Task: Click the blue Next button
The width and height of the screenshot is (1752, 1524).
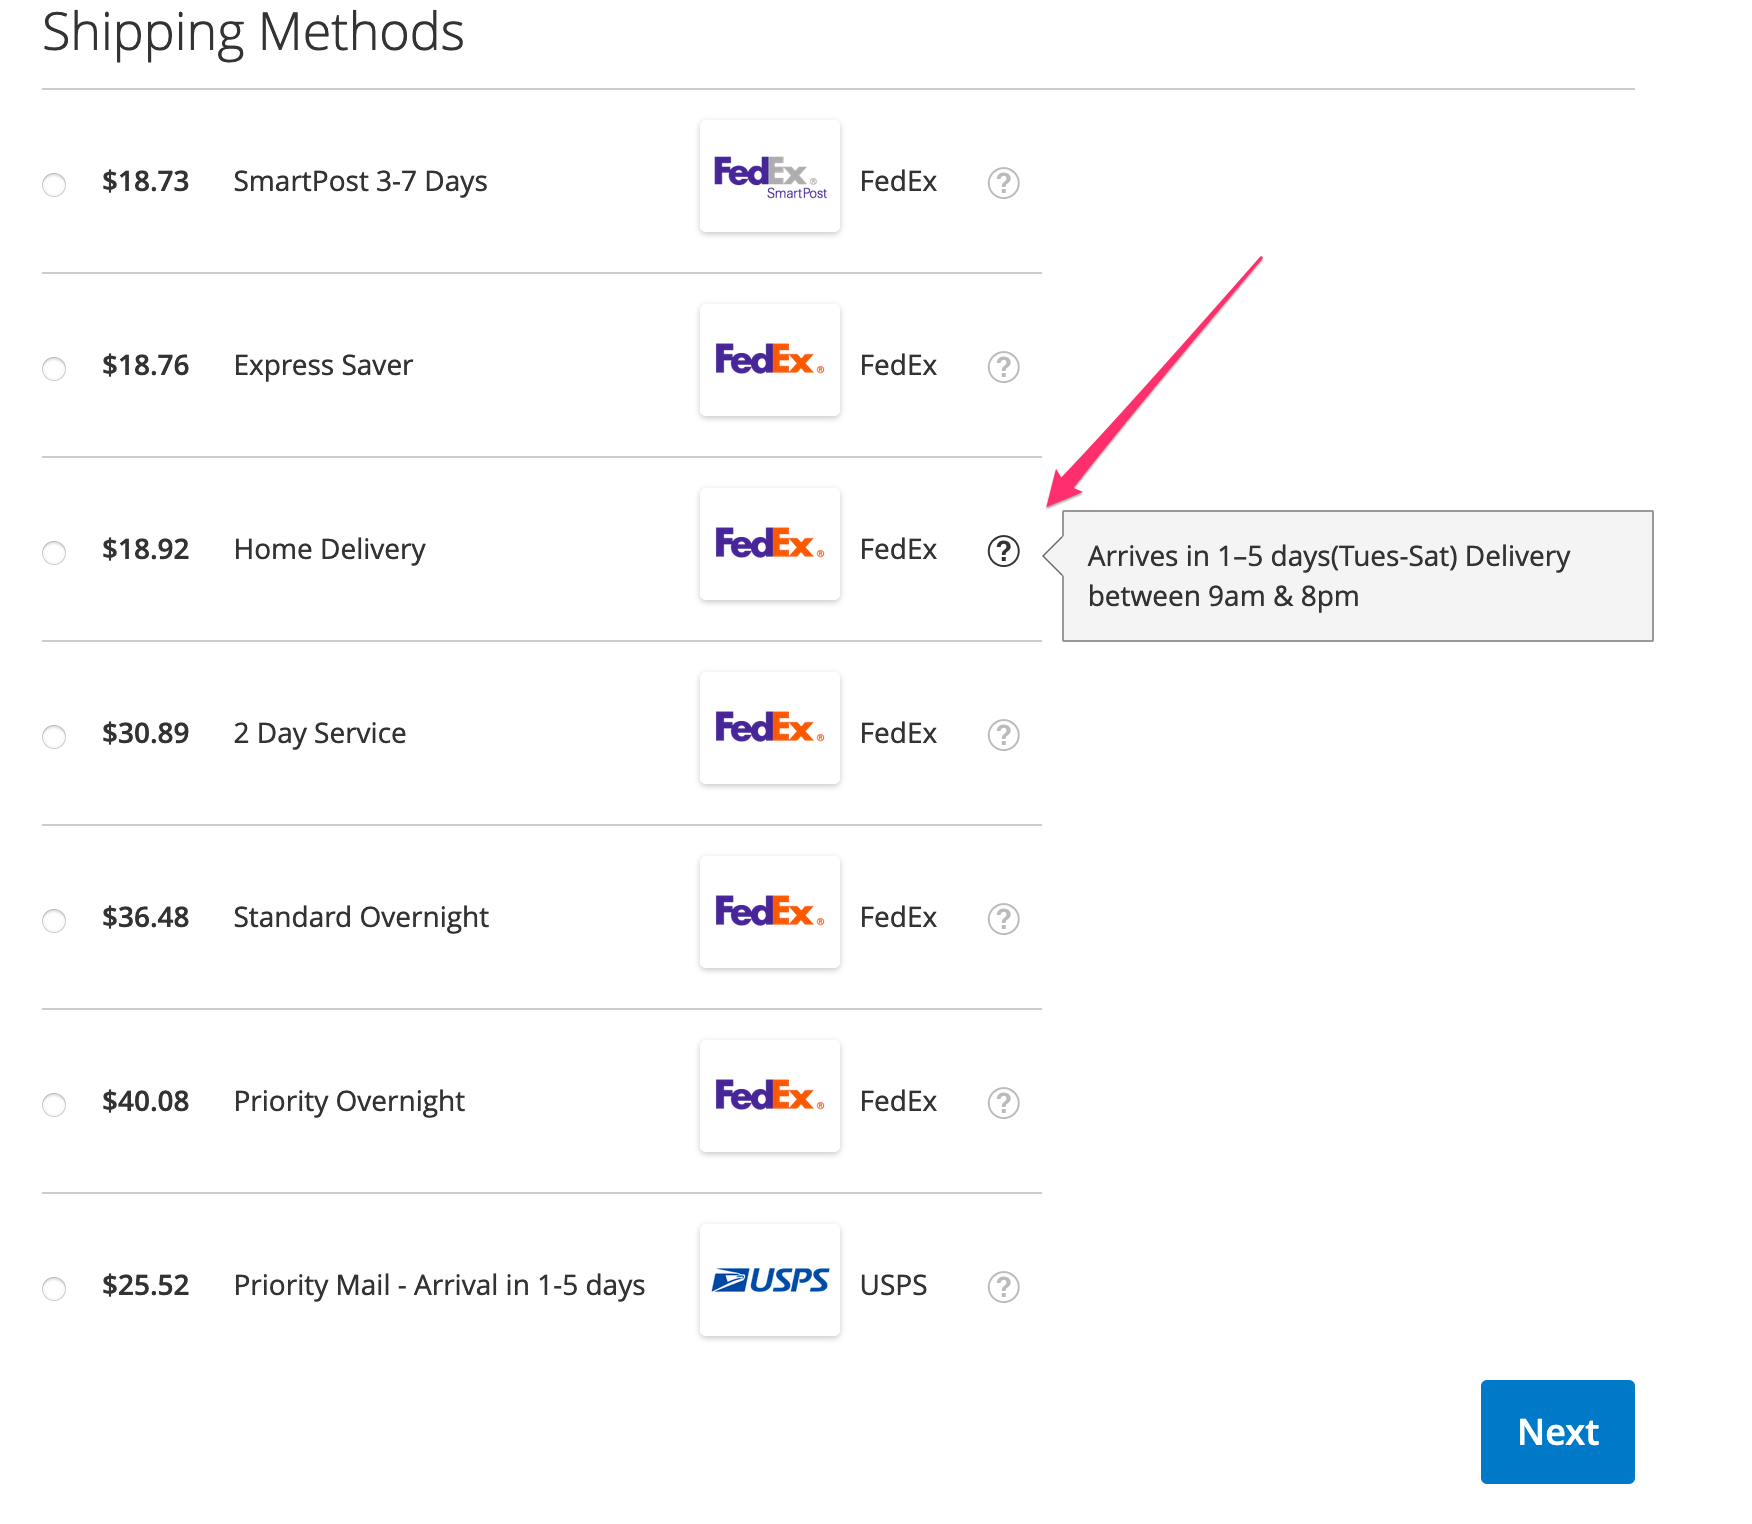Action: [1557, 1432]
